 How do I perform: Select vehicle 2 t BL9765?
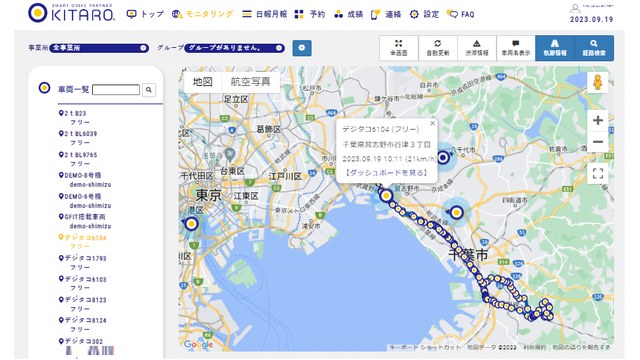point(78,155)
